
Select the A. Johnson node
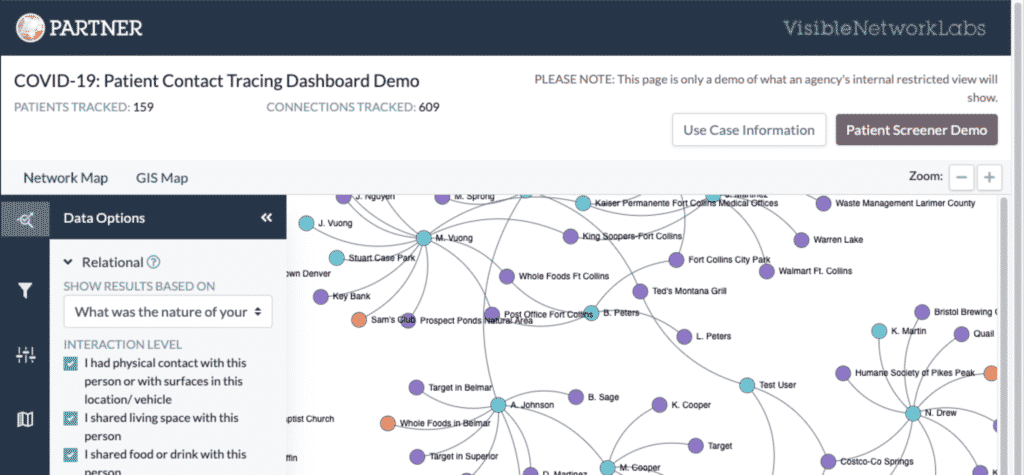(498, 405)
